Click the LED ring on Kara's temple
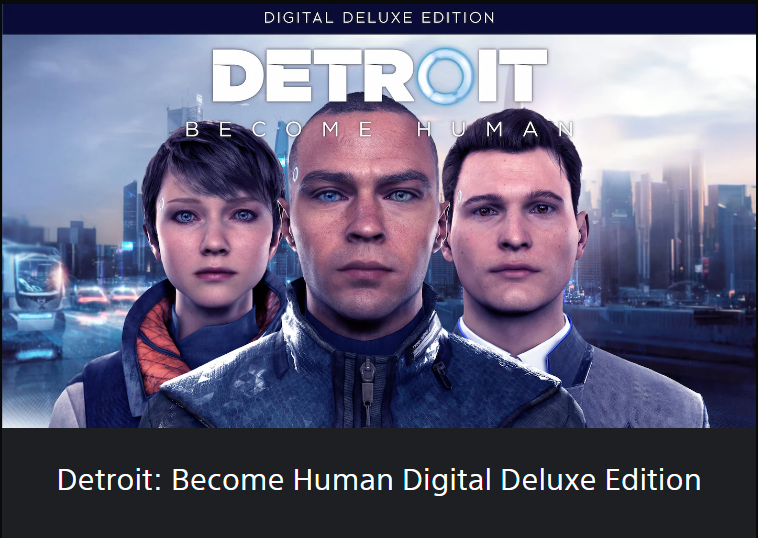 click(160, 204)
